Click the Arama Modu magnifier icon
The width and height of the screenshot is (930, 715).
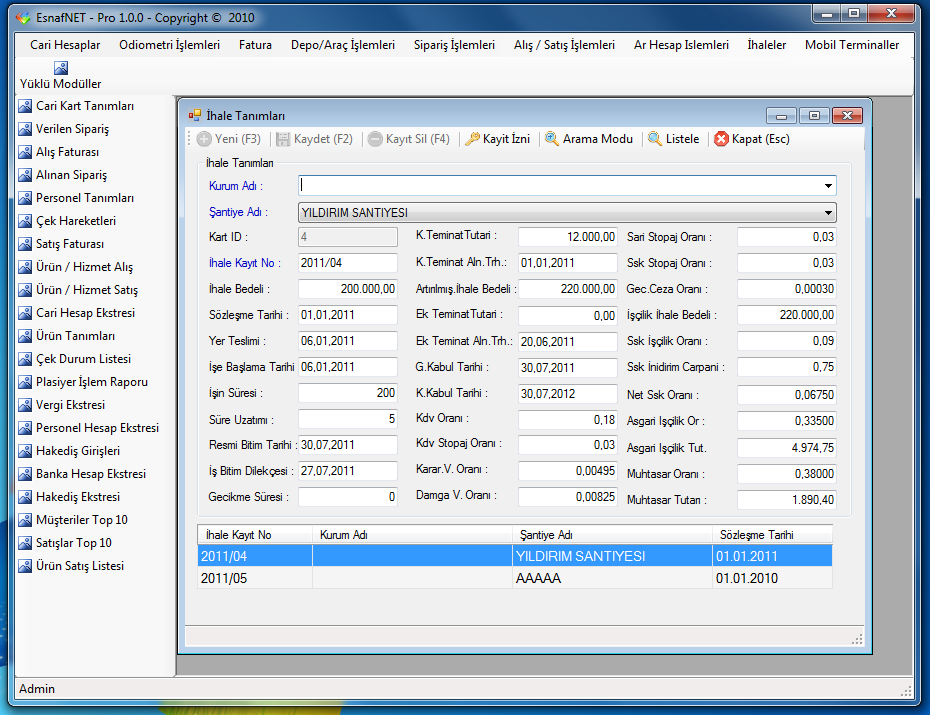(x=552, y=139)
